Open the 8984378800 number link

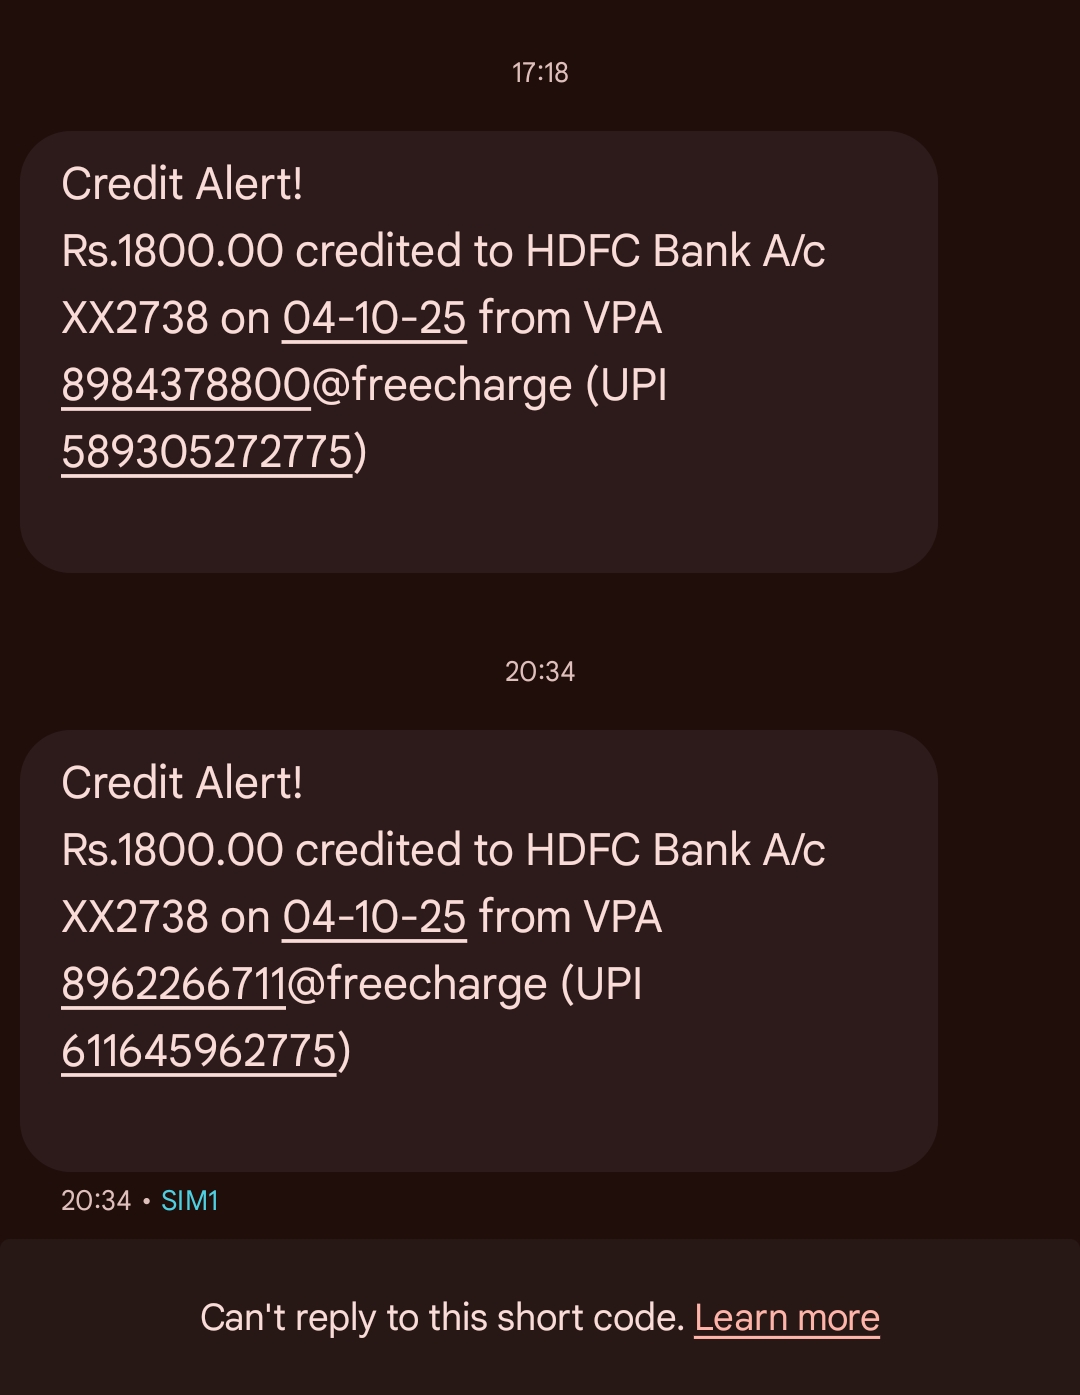[x=186, y=386]
